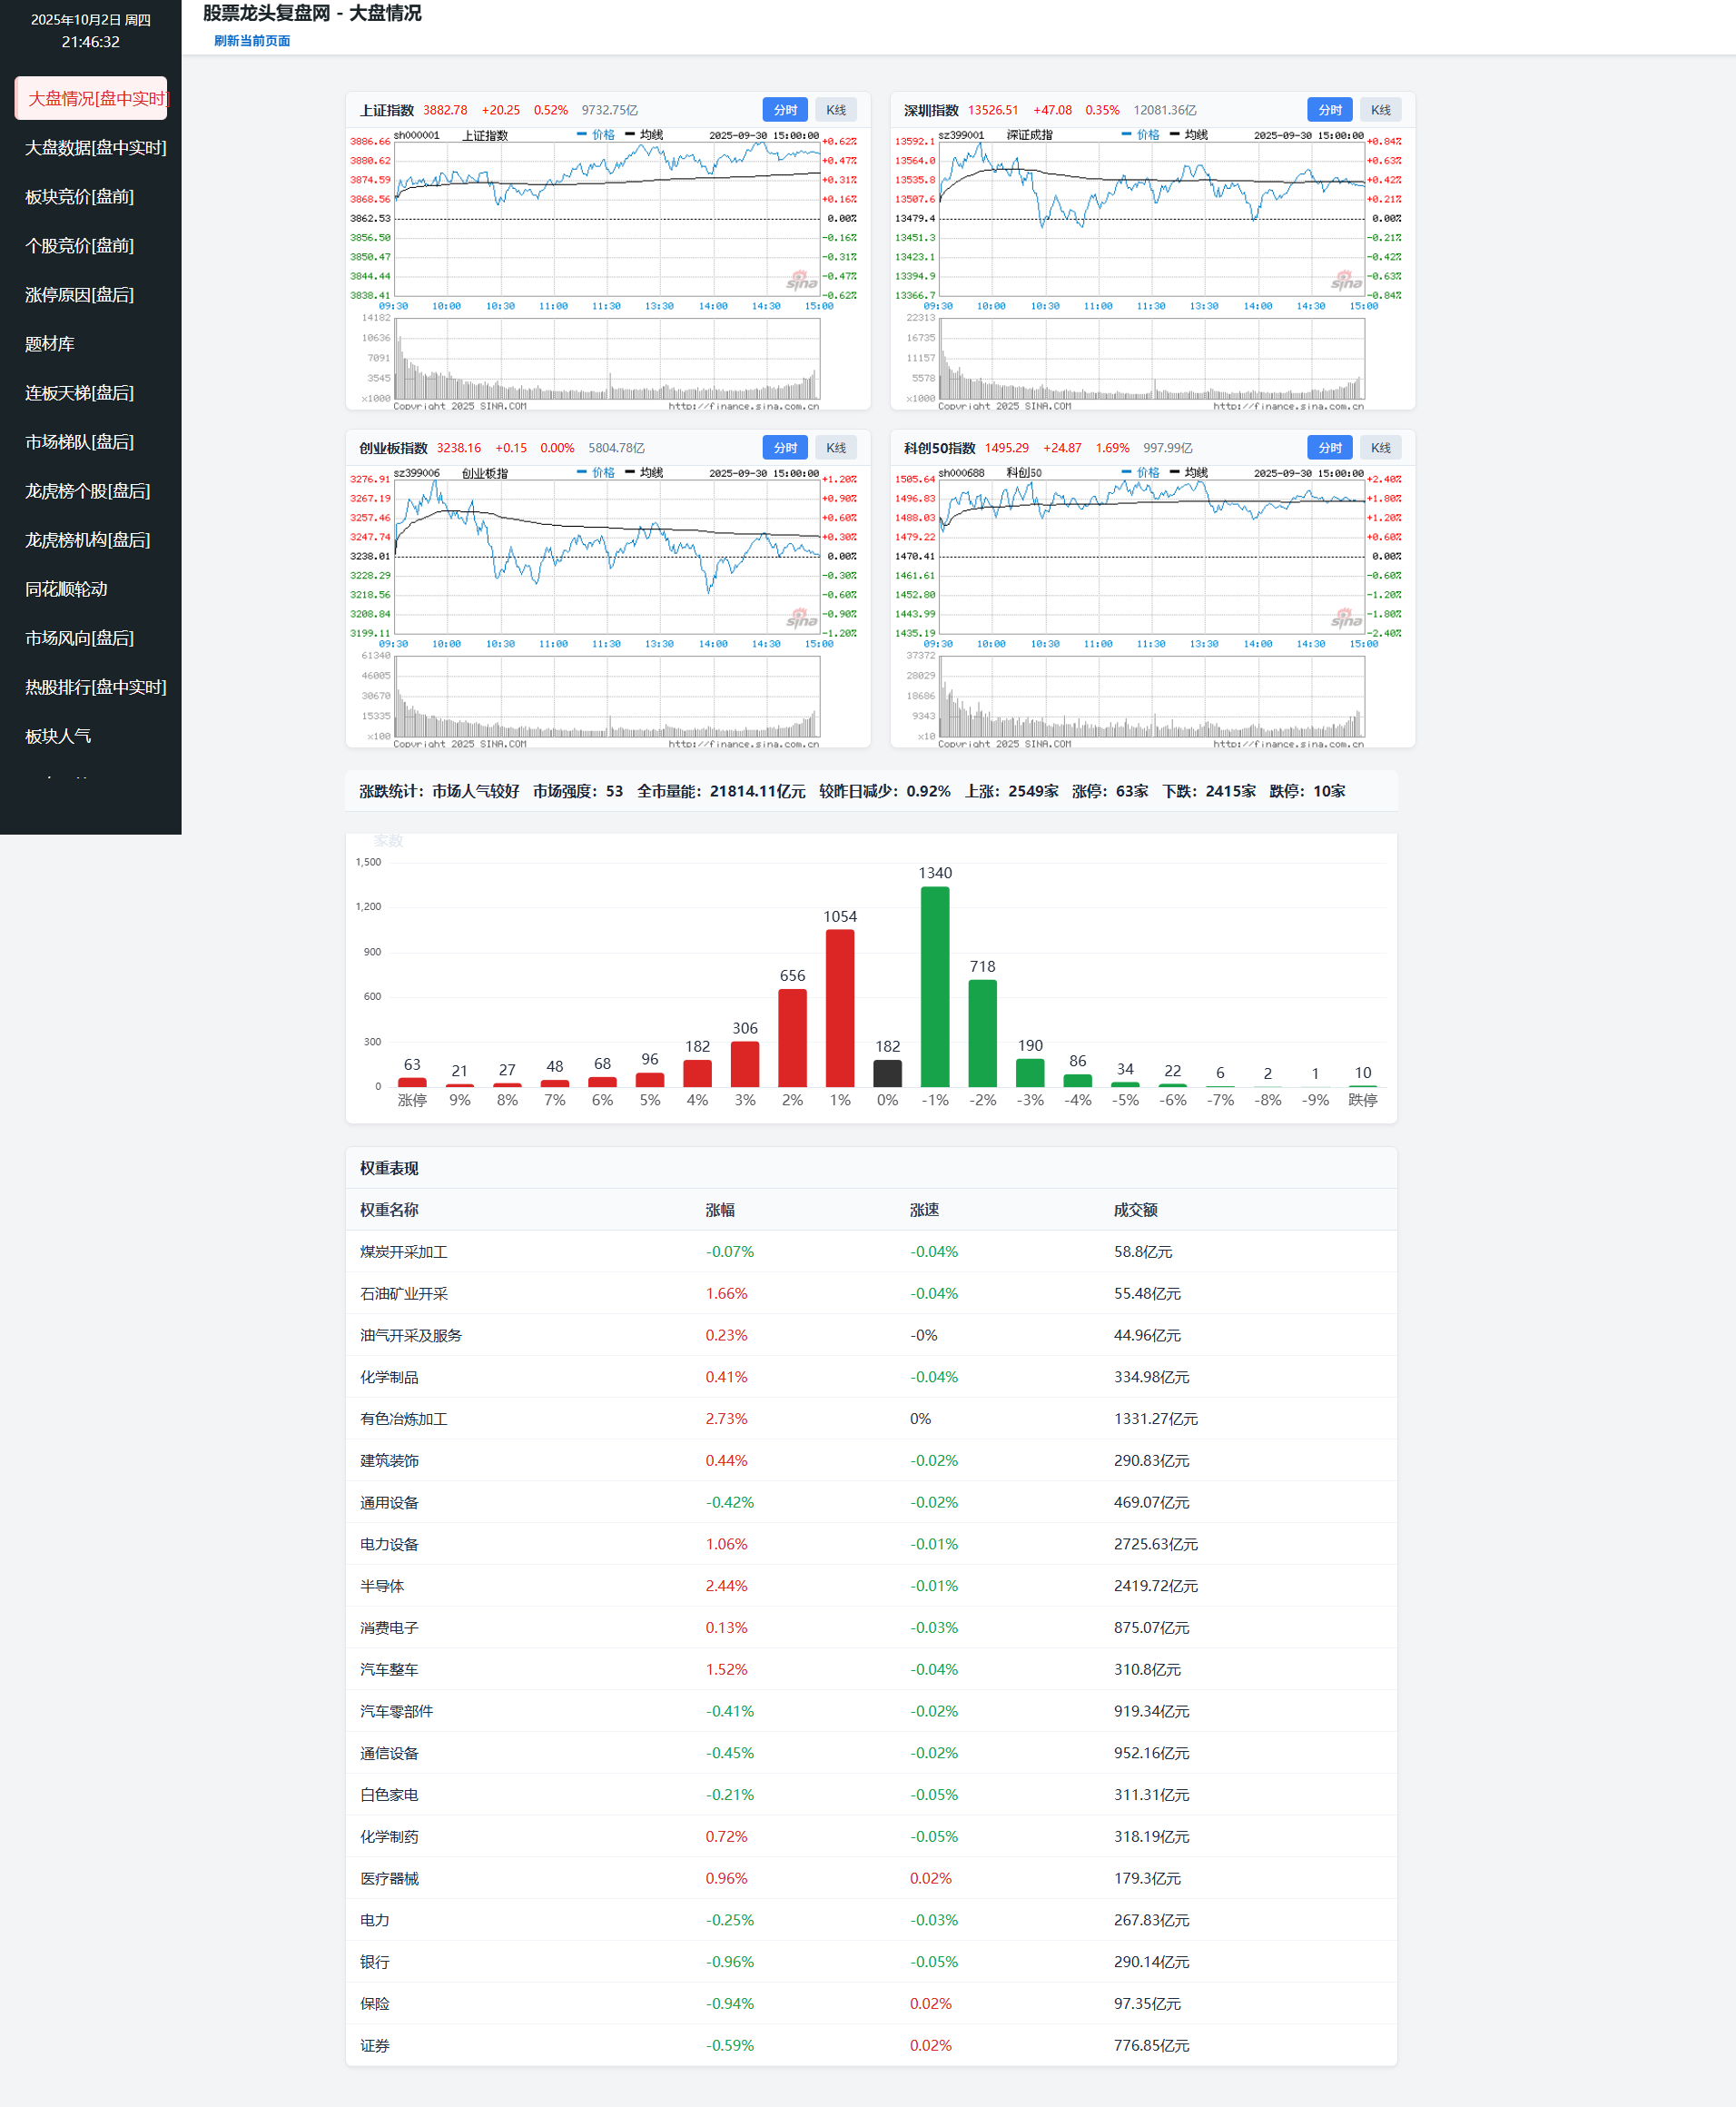Select 板块竞价[盘前] sidebar item
This screenshot has height=2107, width=1736.
(79, 197)
